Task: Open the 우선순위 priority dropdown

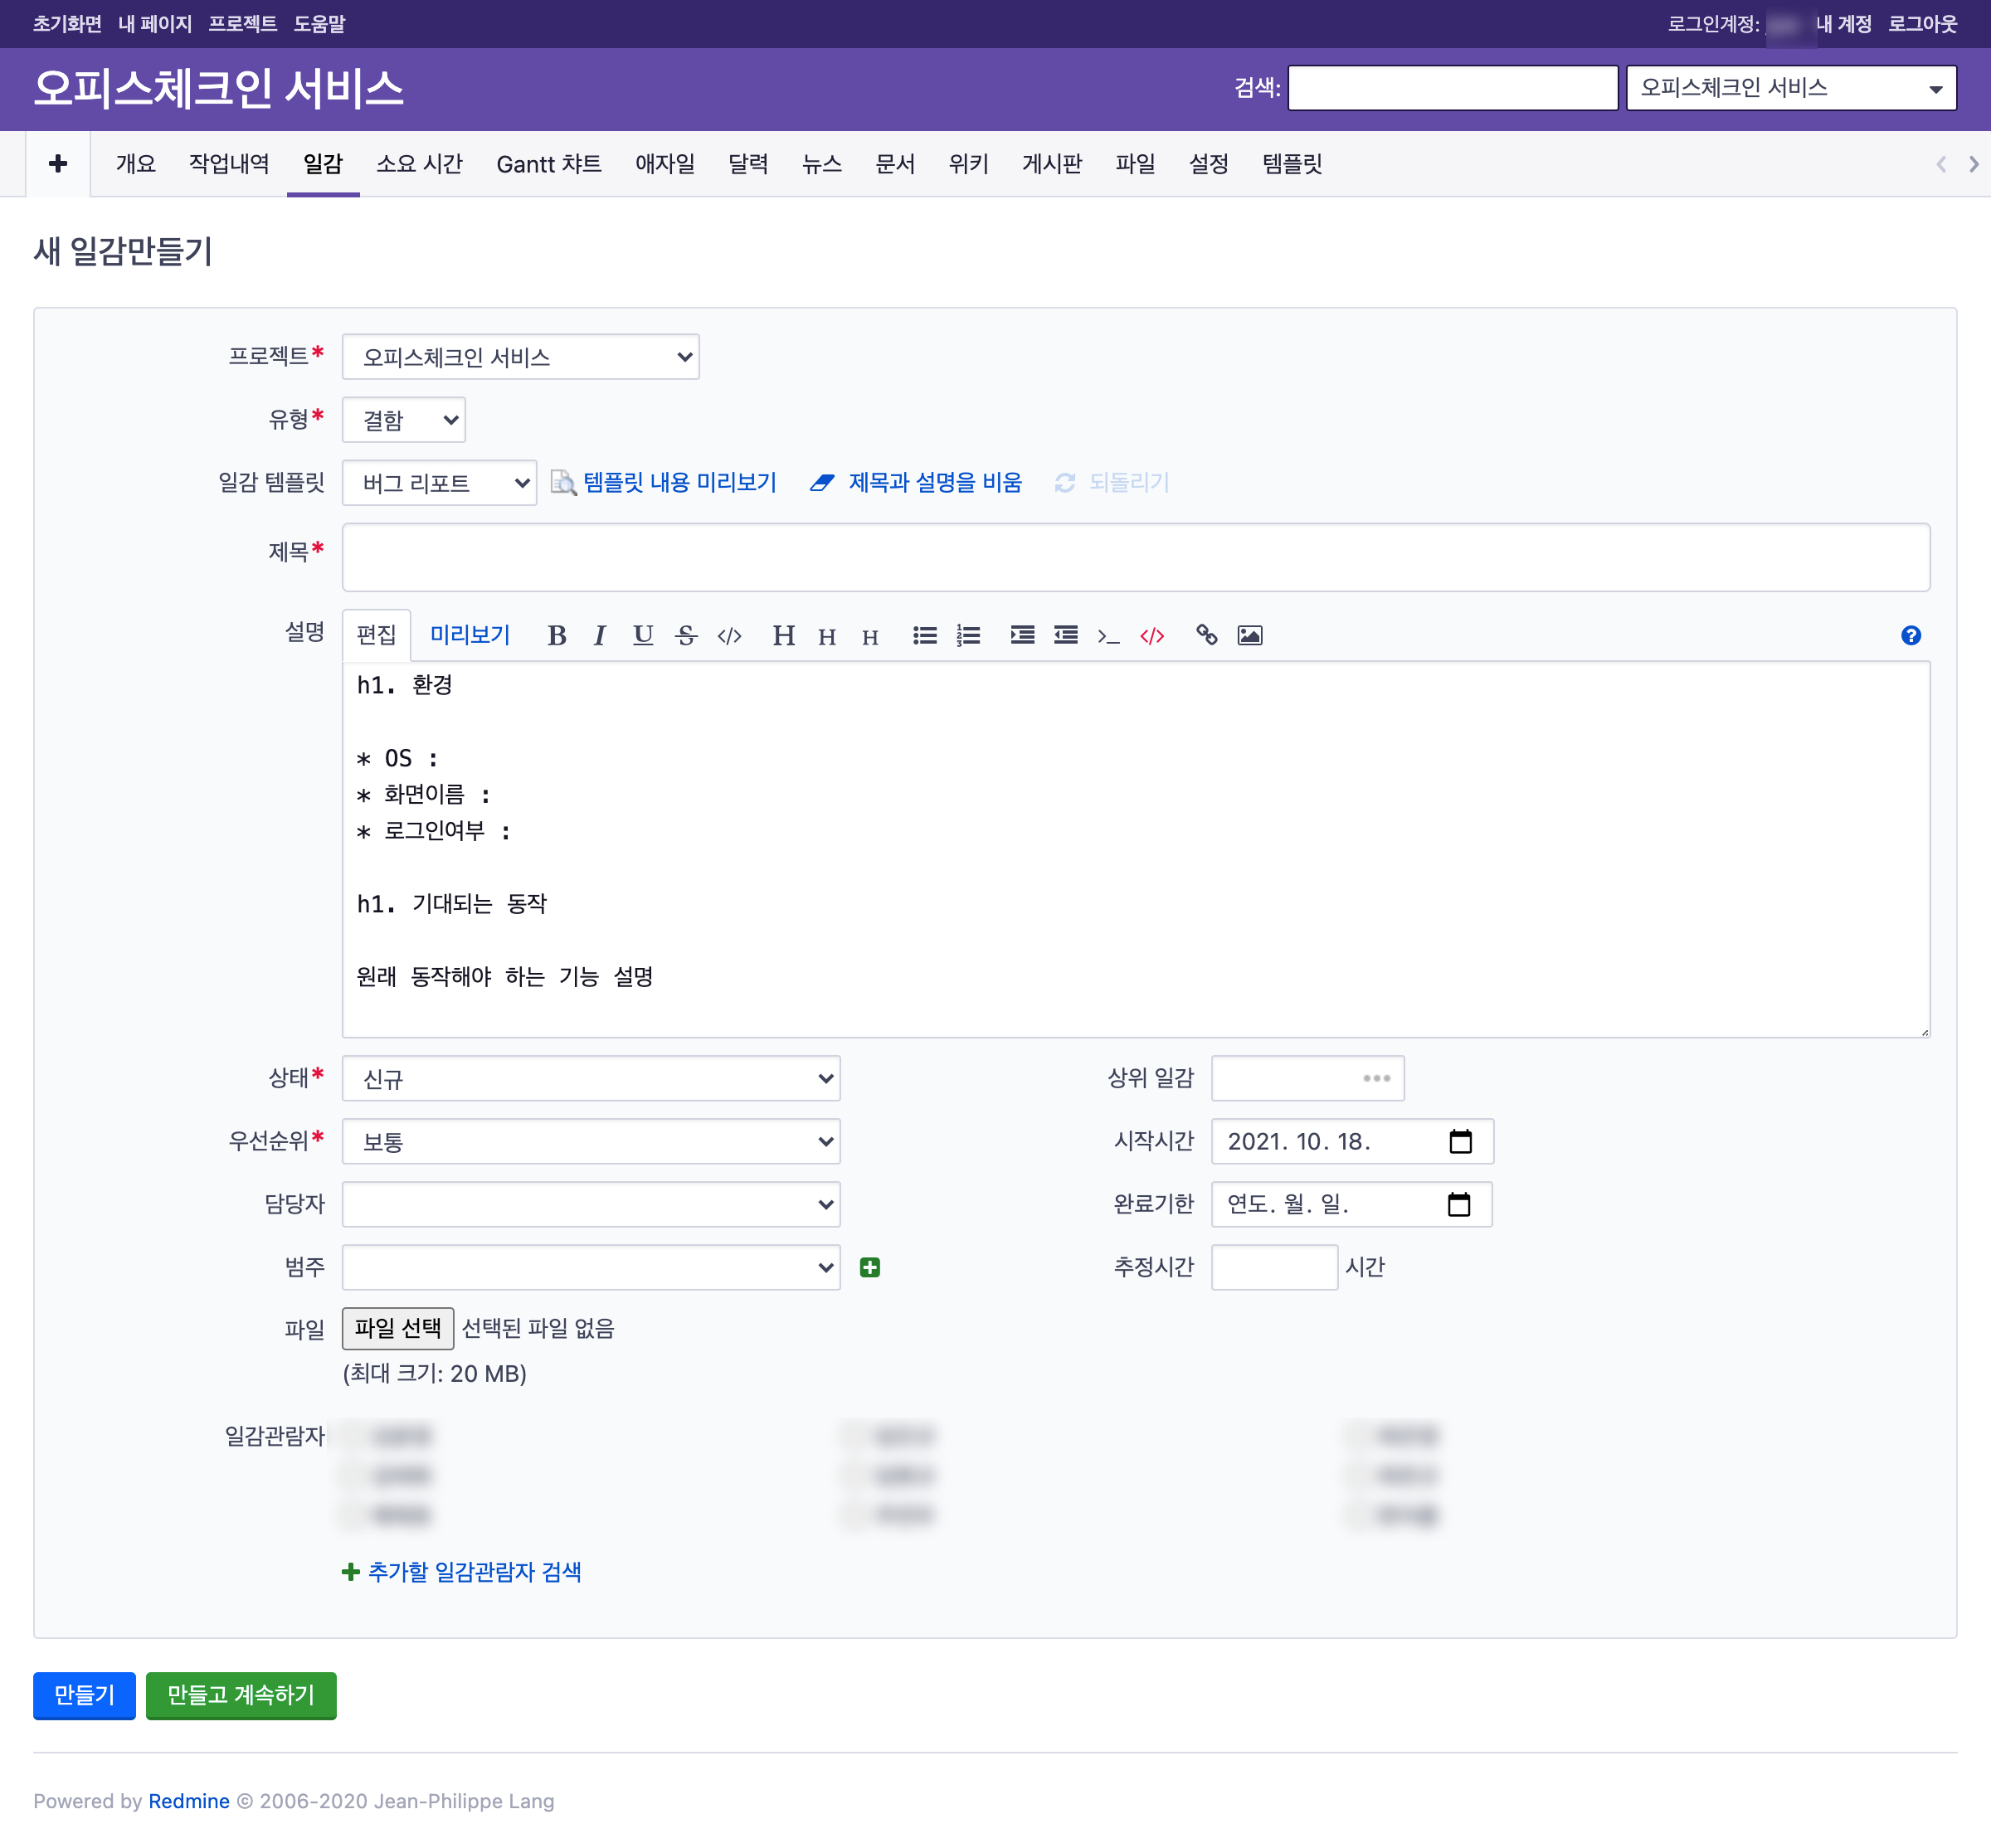Action: click(x=591, y=1141)
